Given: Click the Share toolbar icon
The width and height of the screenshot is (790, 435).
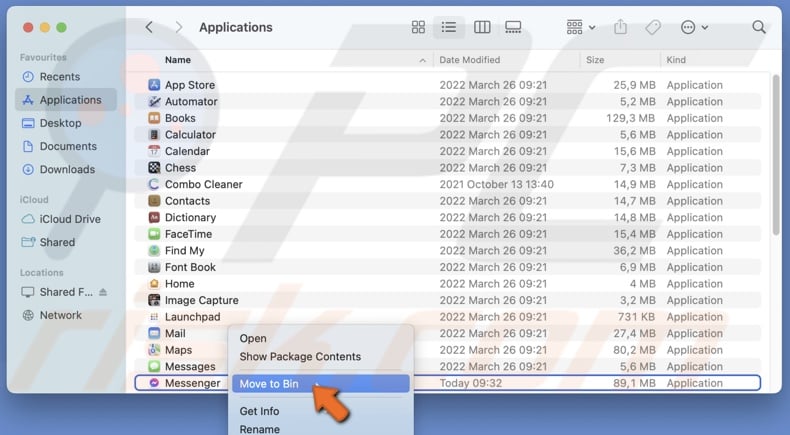Looking at the screenshot, I should point(621,27).
